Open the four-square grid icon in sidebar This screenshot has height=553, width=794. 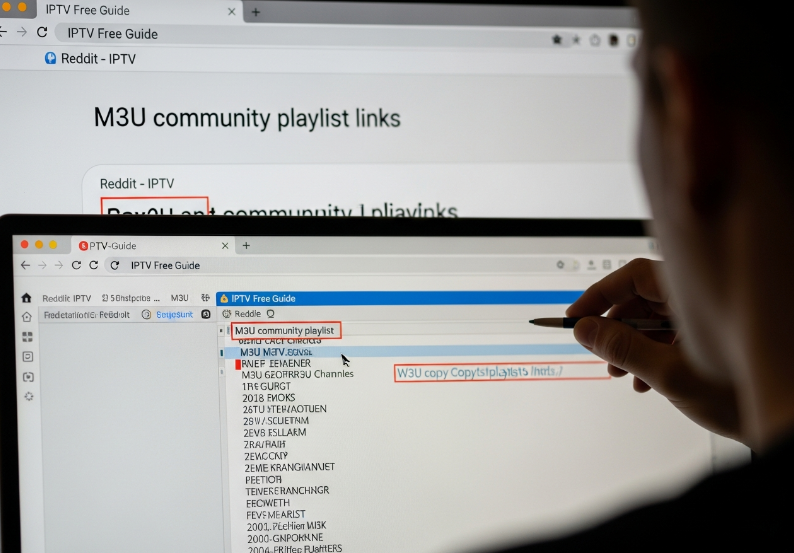click(x=27, y=337)
